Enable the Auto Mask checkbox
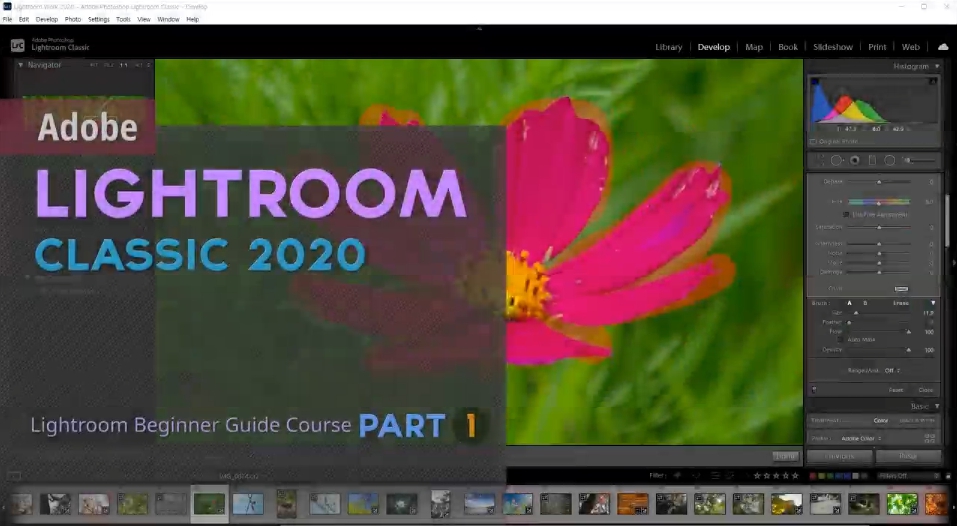Screen dimensions: 957x526 840,340
